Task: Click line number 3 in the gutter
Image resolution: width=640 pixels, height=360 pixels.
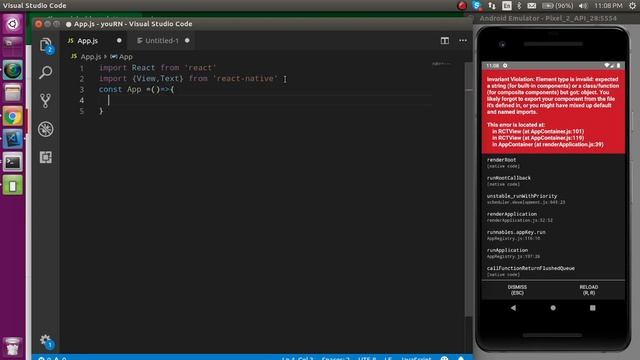Action: pos(82,89)
